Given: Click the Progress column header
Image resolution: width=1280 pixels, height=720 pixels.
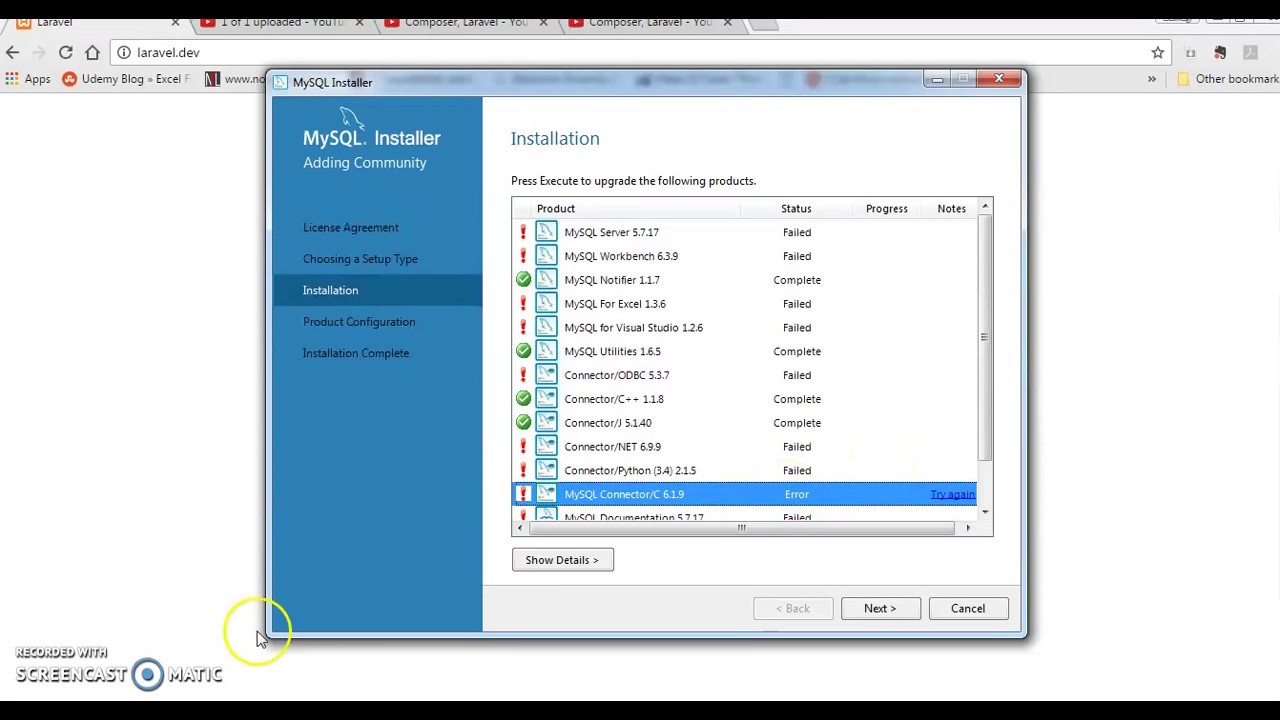Looking at the screenshot, I should [x=887, y=209].
